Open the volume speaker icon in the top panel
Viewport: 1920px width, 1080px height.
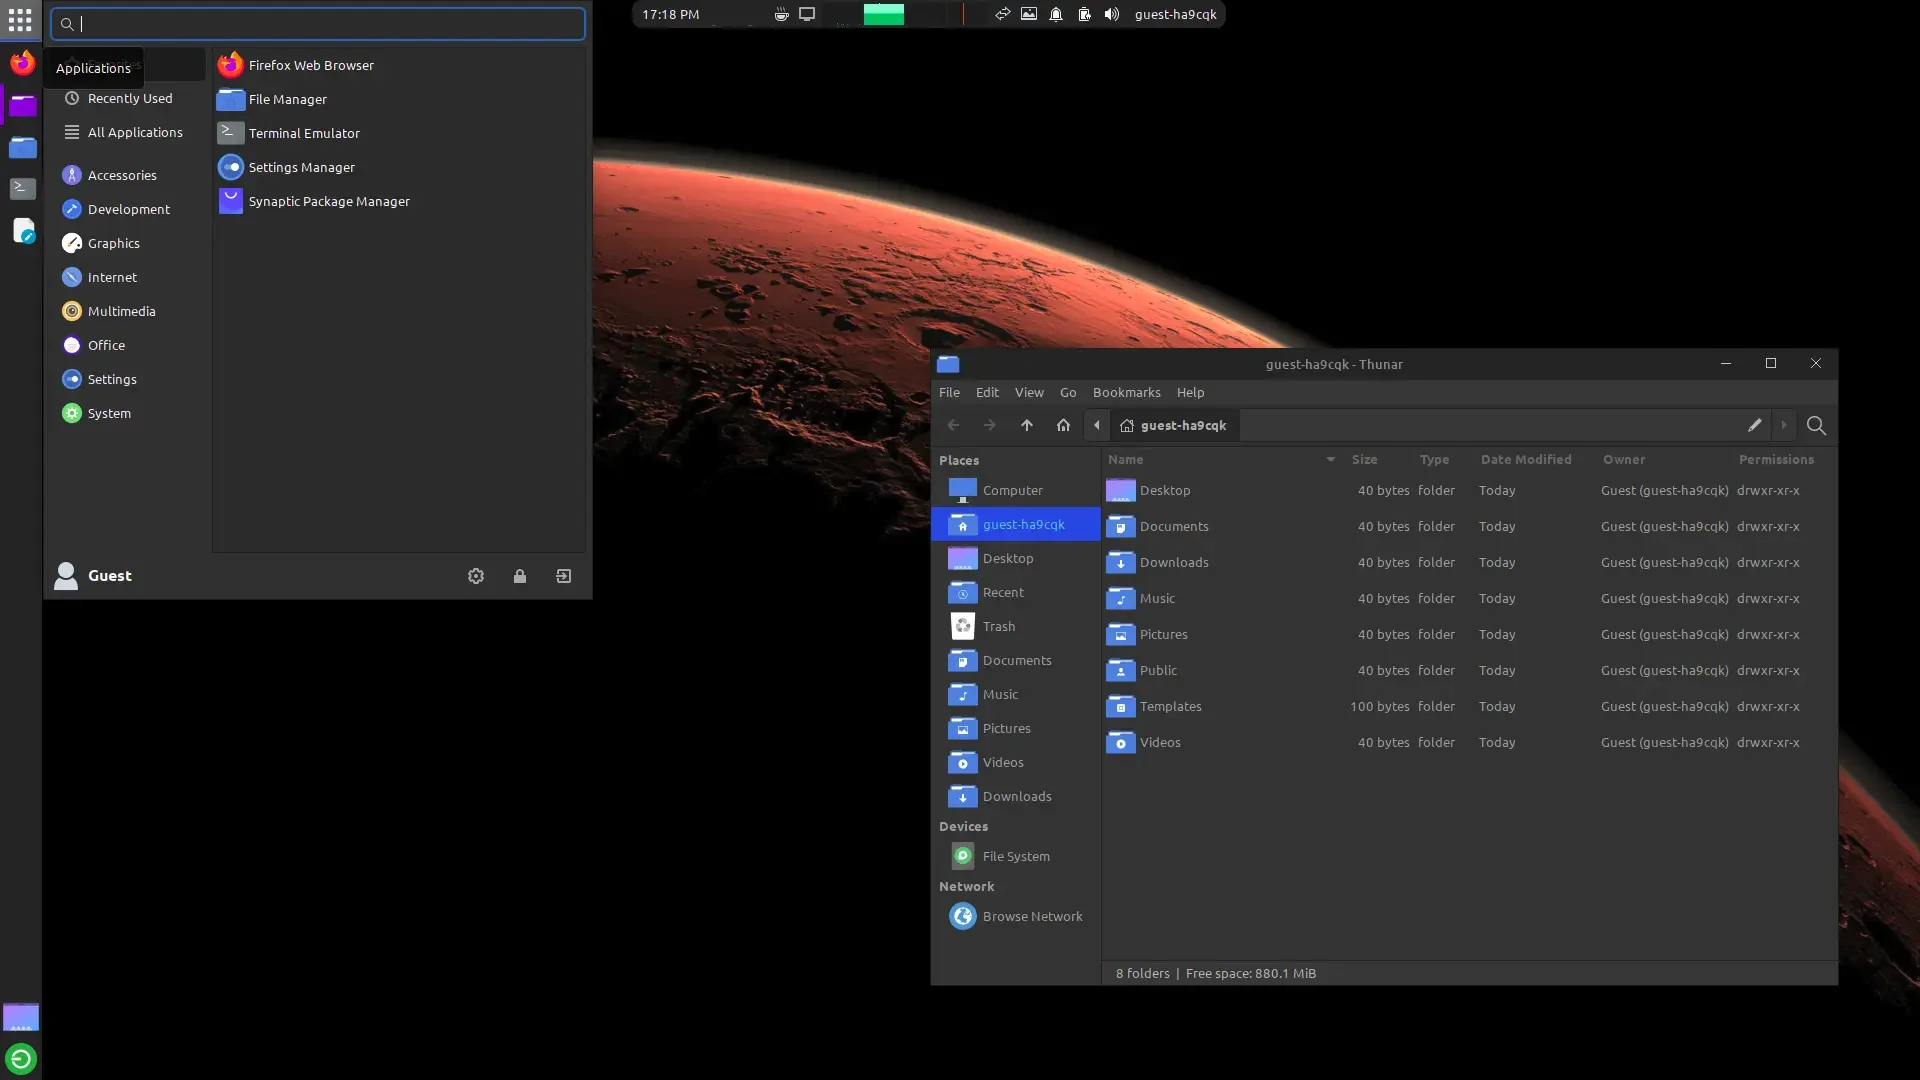coord(1111,14)
